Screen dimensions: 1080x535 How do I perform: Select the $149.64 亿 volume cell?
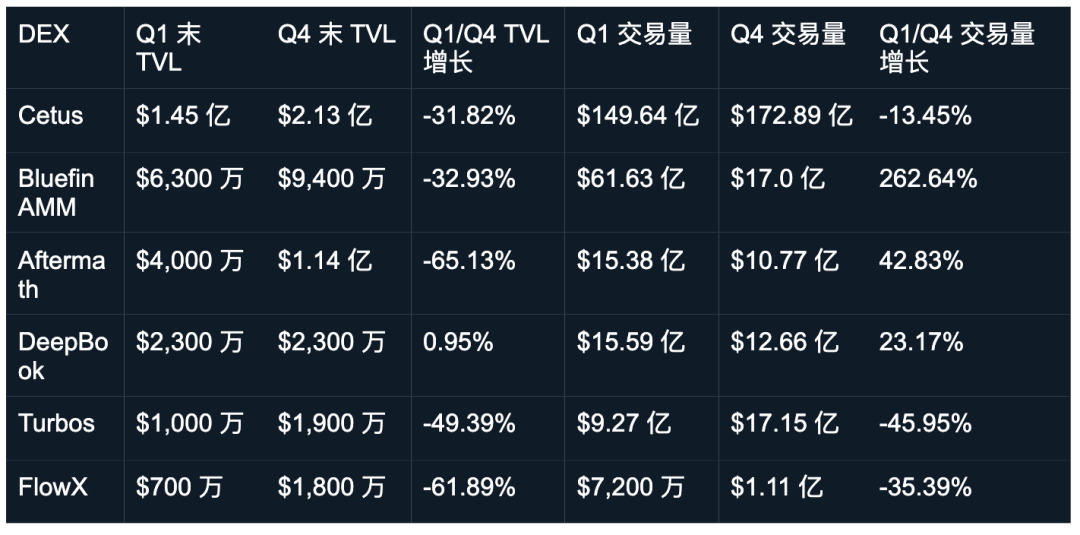[638, 116]
